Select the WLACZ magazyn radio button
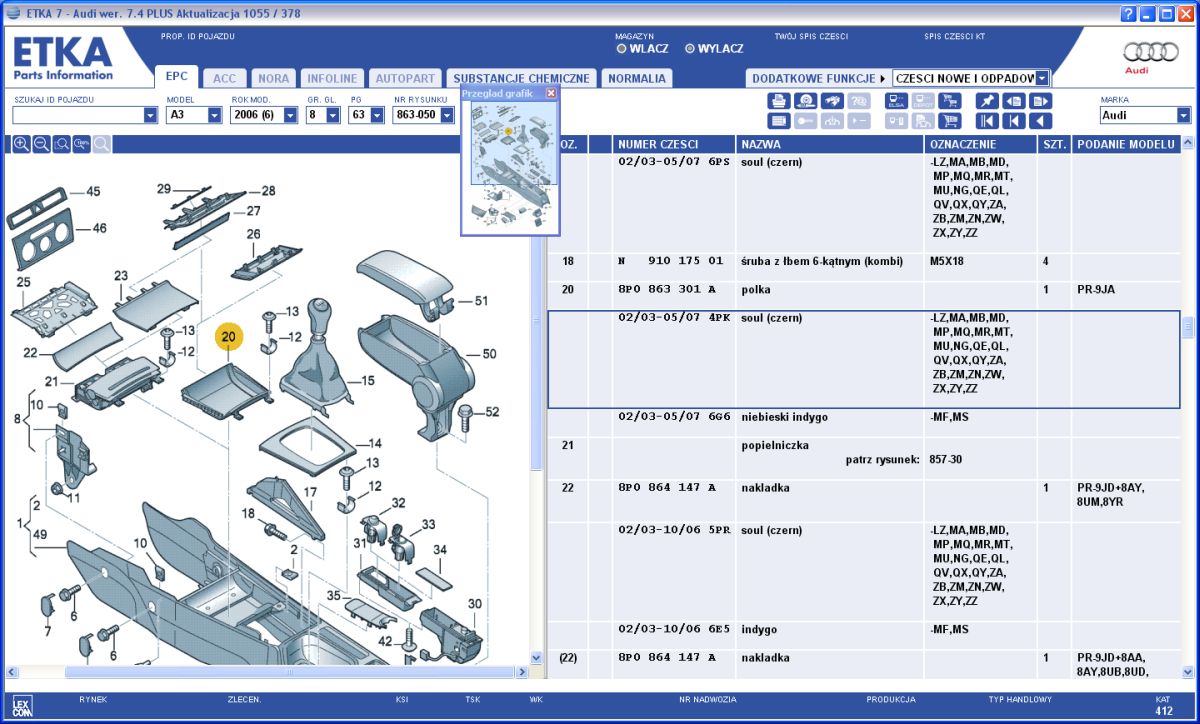The image size is (1200, 724). [622, 48]
